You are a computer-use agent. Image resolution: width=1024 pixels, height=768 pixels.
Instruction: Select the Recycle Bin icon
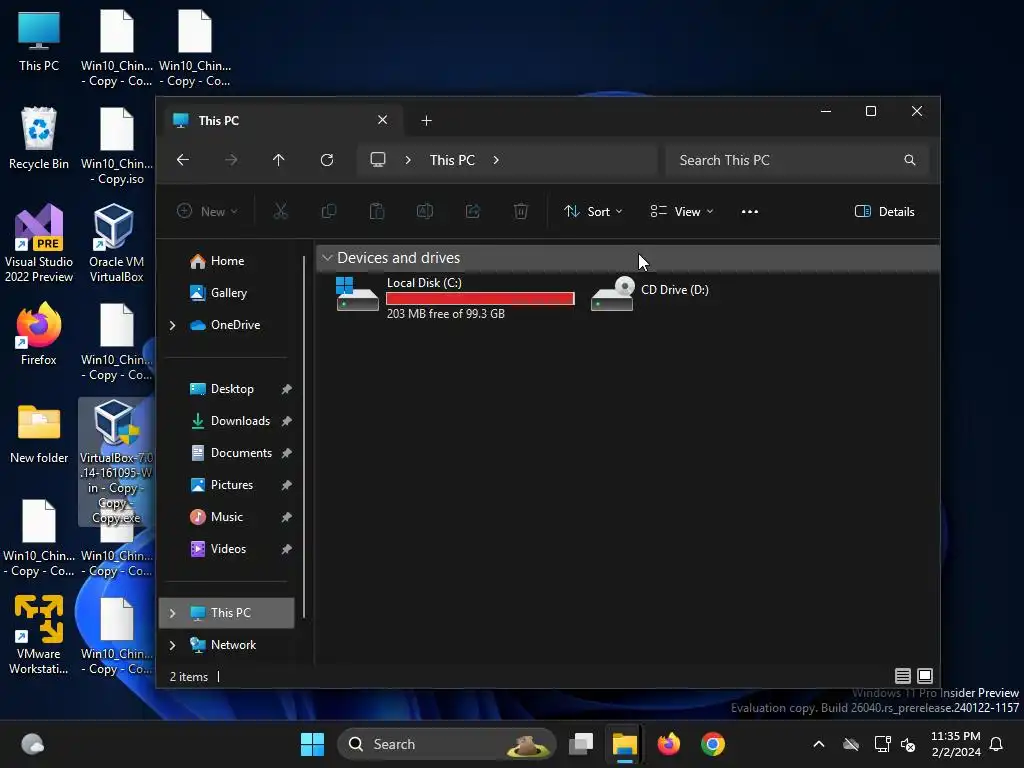(x=39, y=138)
